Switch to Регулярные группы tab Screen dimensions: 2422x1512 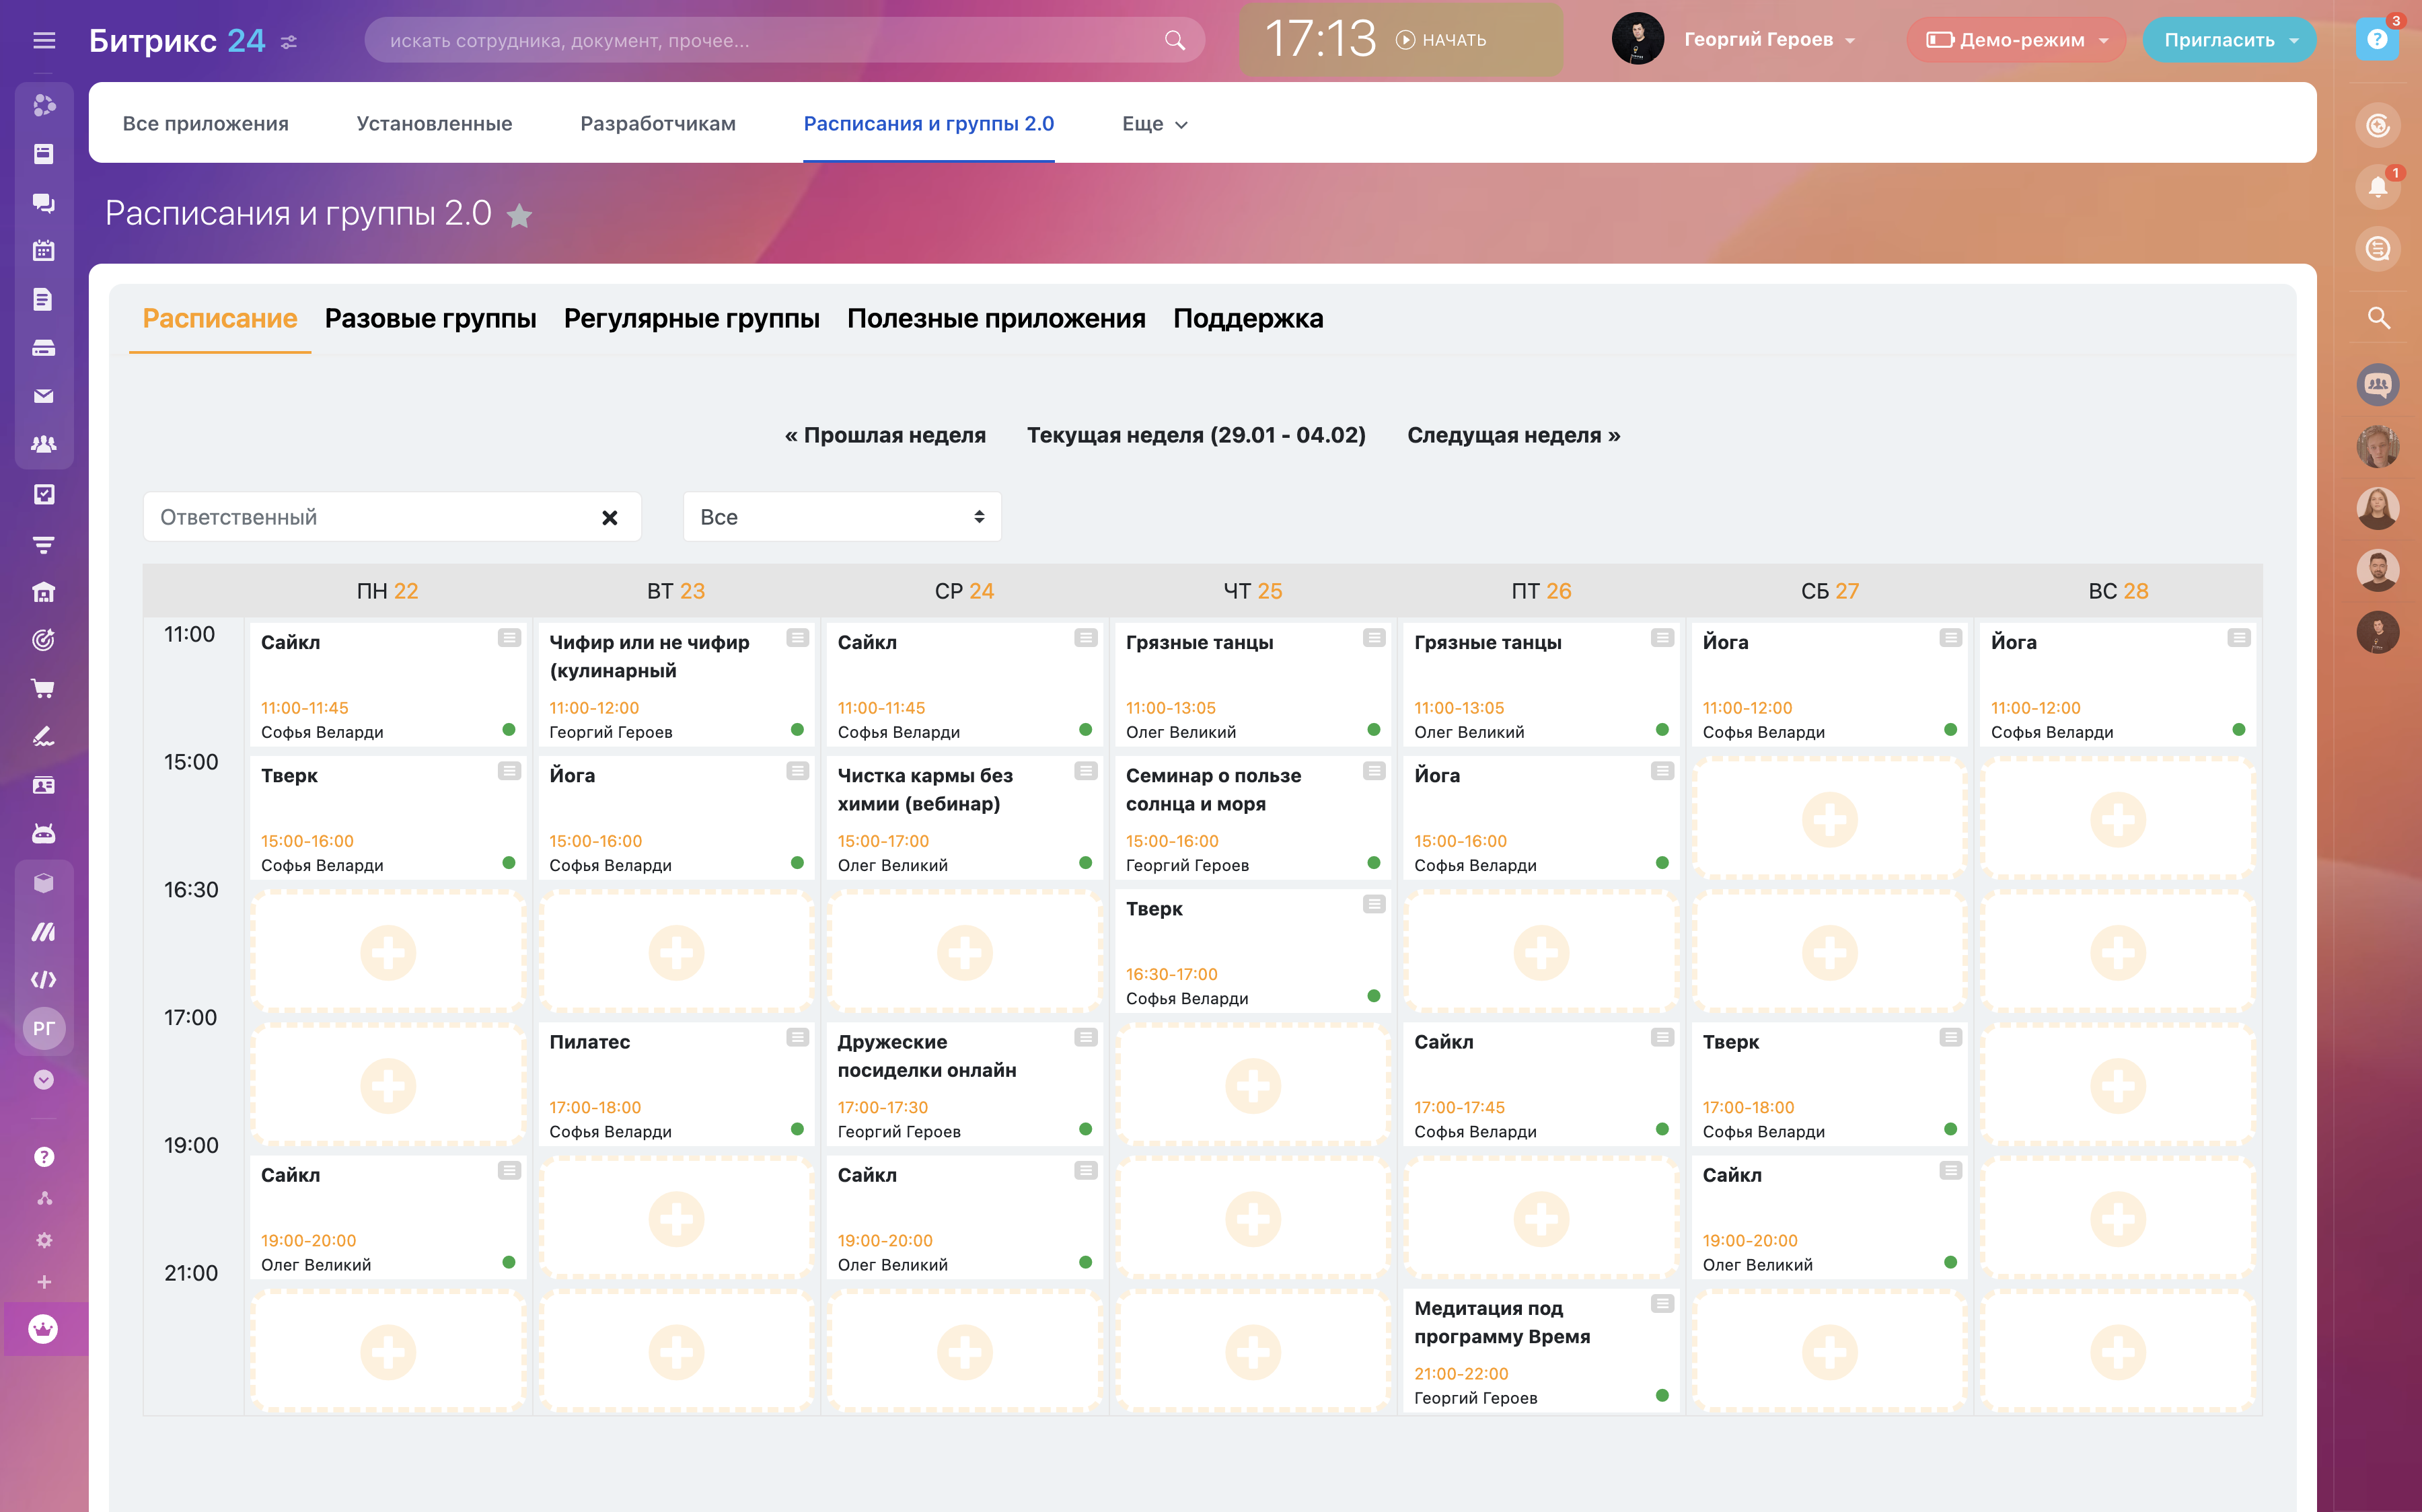click(x=691, y=318)
